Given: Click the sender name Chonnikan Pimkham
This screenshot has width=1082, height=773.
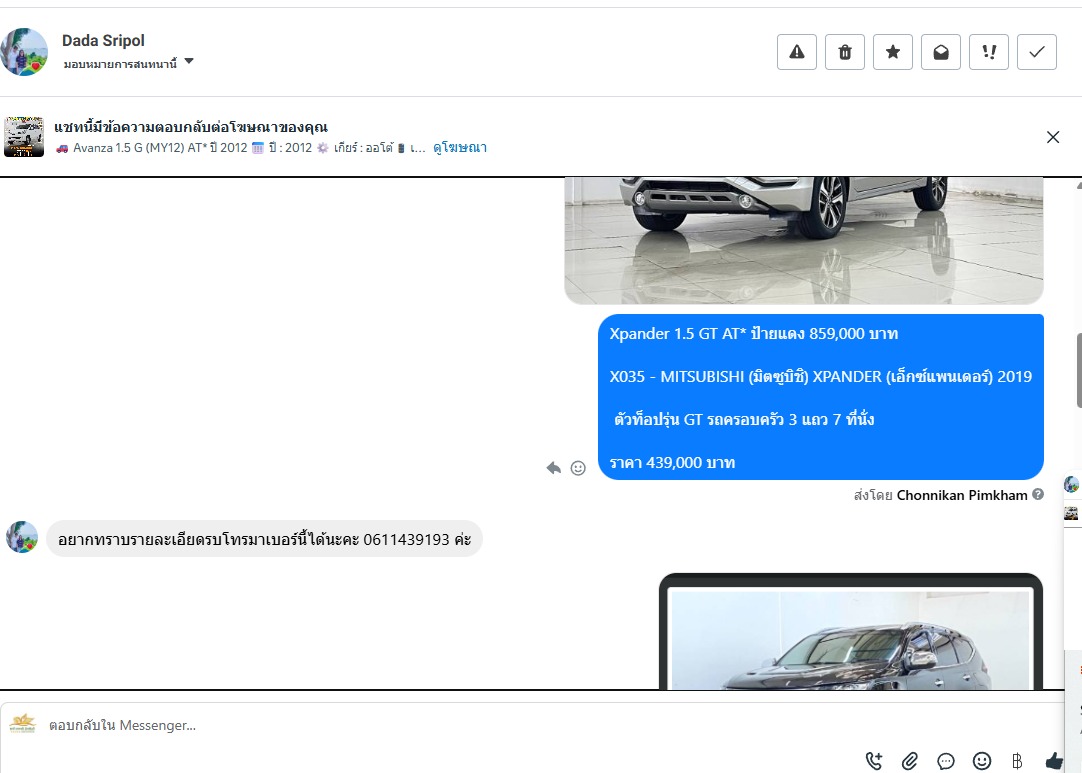Looking at the screenshot, I should pyautogui.click(x=962, y=495).
